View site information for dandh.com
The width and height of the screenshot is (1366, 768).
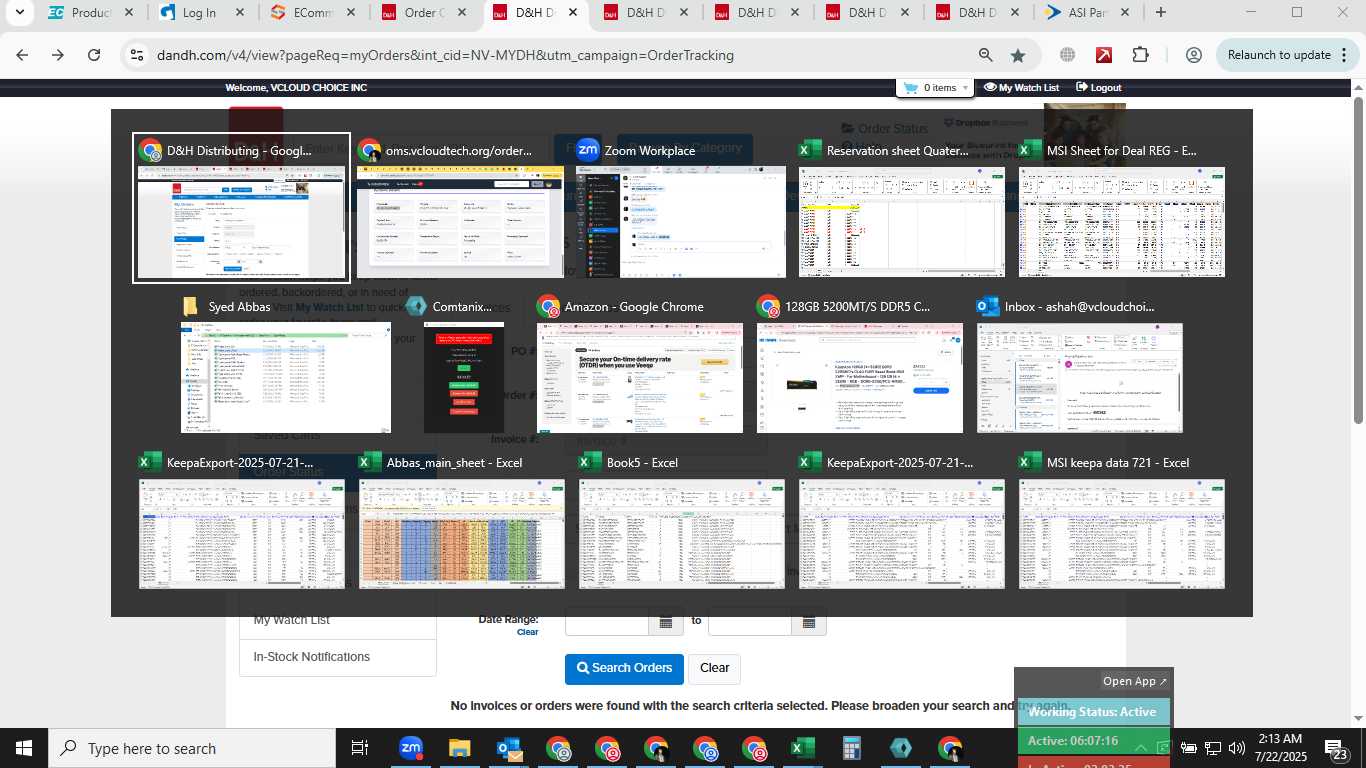click(138, 55)
